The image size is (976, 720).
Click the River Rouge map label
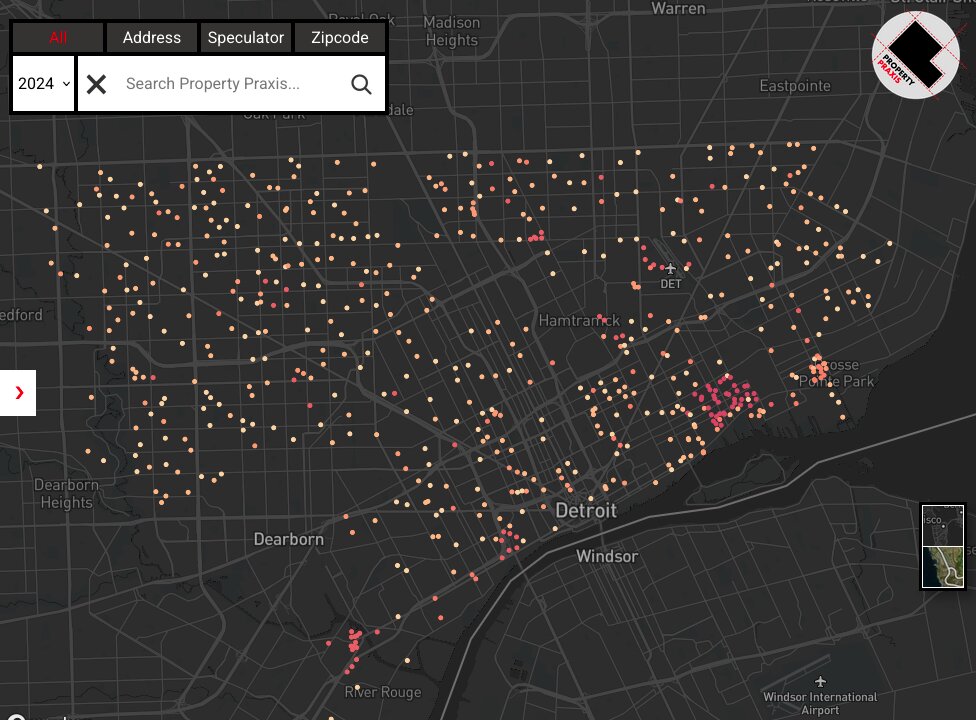(x=383, y=692)
